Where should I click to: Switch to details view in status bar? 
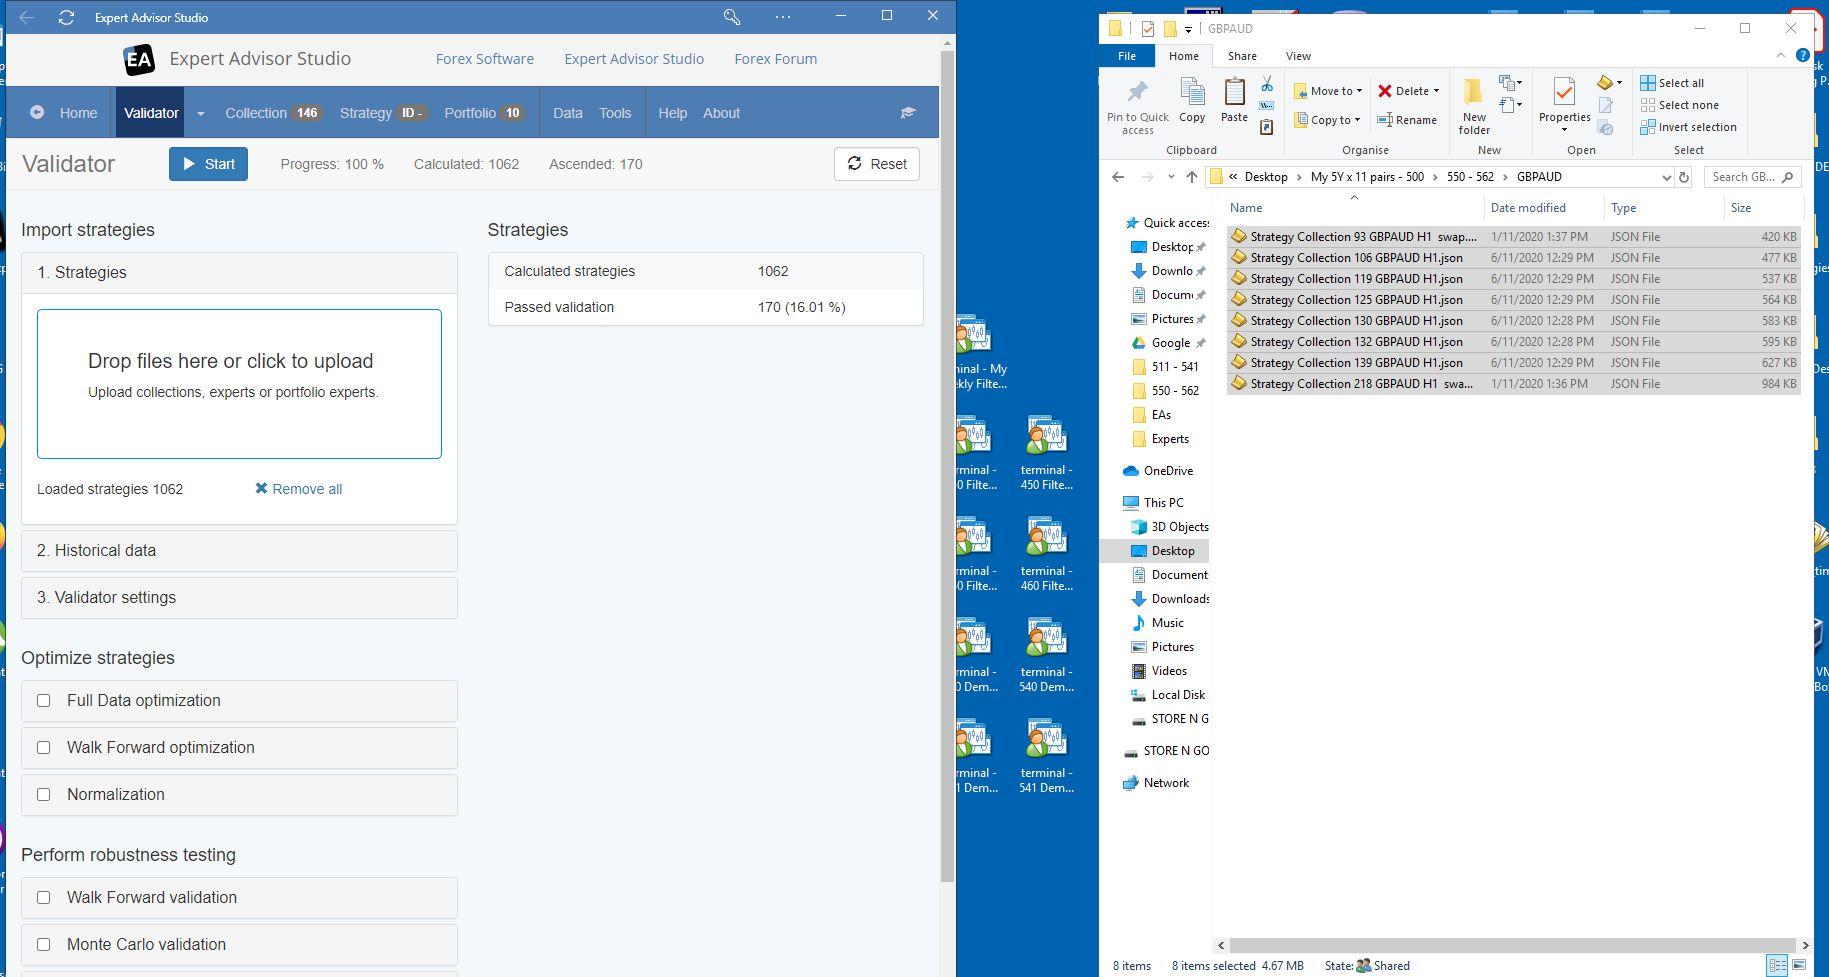(1777, 965)
